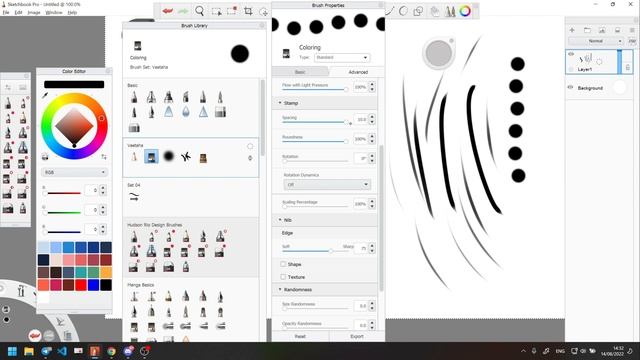The image size is (640, 360).
Task: Click the swap colors arrows in Color Editor
Action: click(x=104, y=156)
